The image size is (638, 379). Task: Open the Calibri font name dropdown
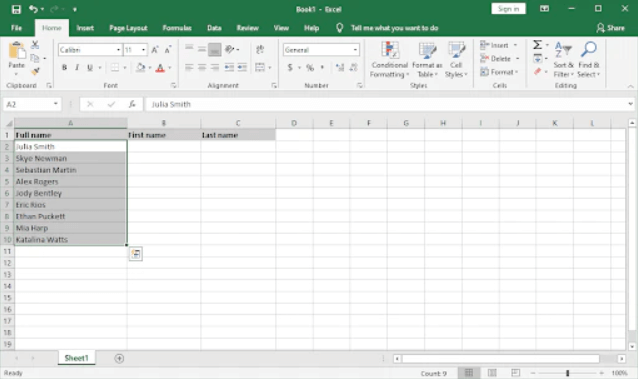click(118, 50)
